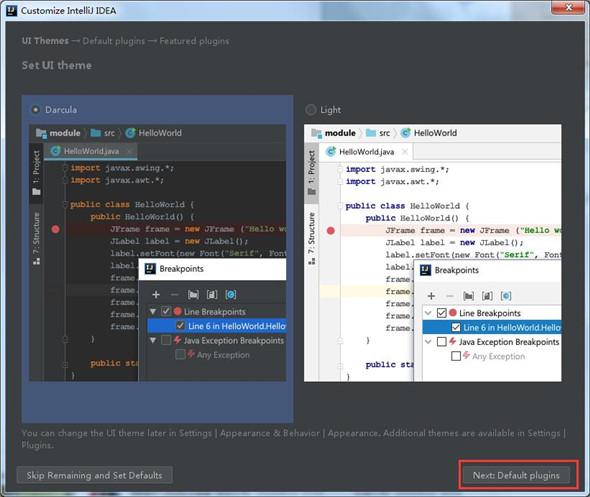This screenshot has width=590, height=497.
Task: Open HelloWorld.java tab in Darcula preview
Action: (x=91, y=151)
